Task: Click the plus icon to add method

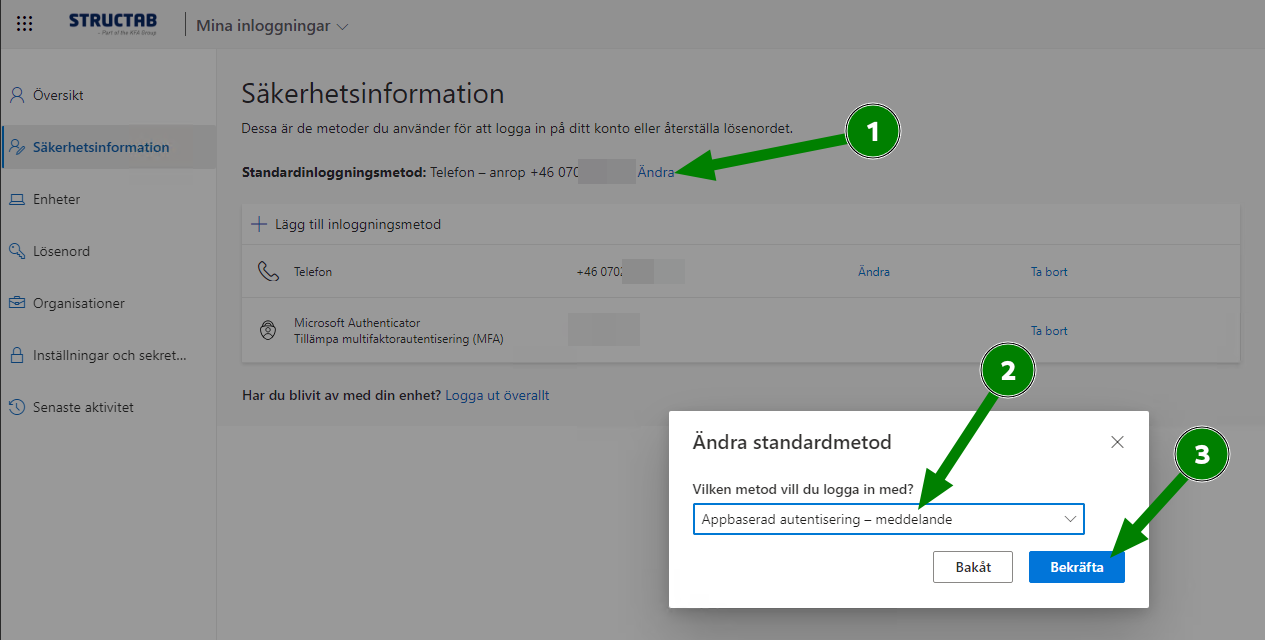Action: click(259, 224)
